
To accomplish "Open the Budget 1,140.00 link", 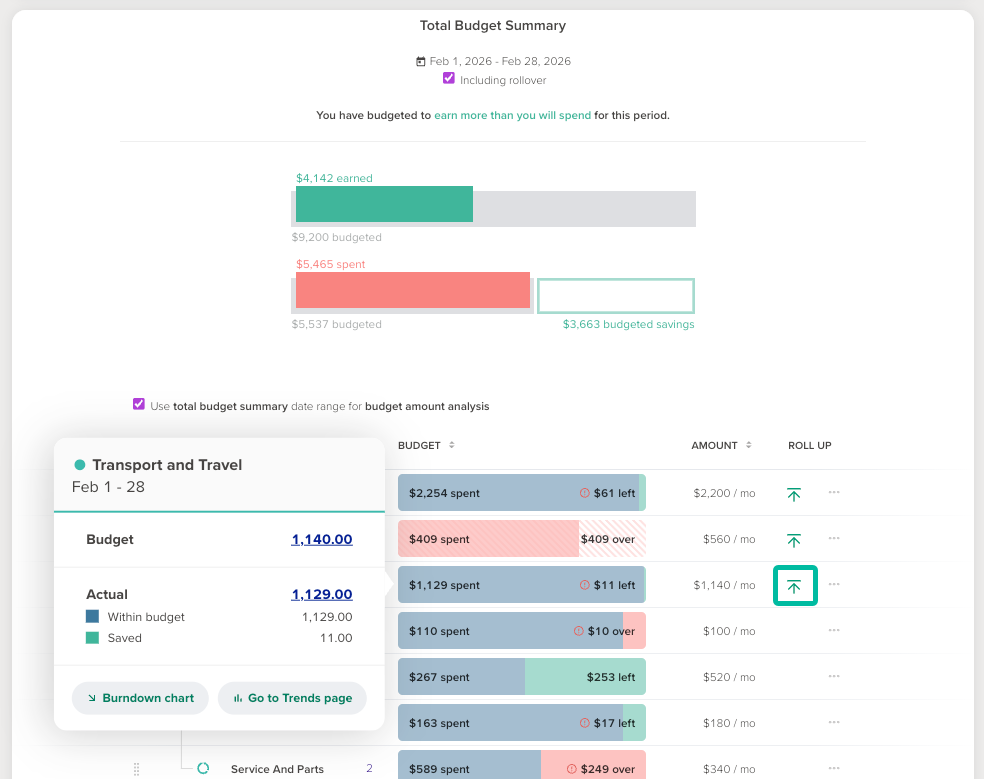I will [322, 539].
